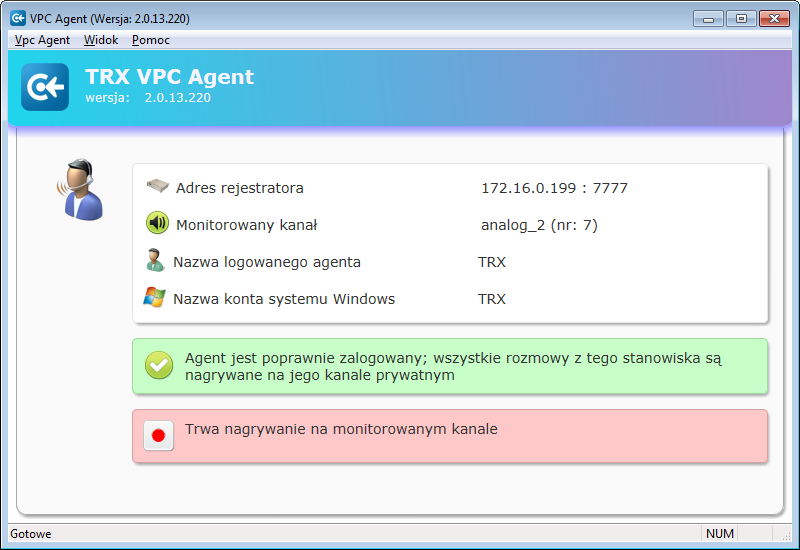Click the Monitorowany kanał label

coord(246,225)
